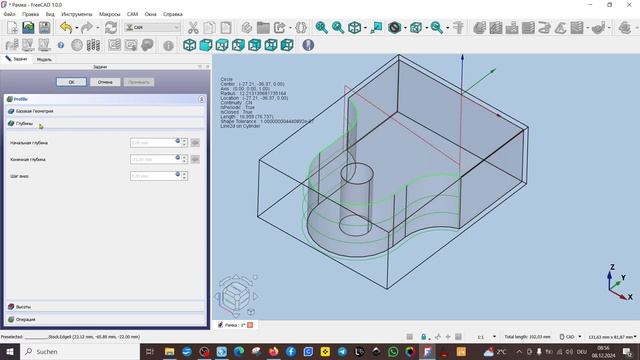Viewport: 640px width, 360px height.
Task: Click the navigation cube in the 3D view
Action: click(x=236, y=297)
